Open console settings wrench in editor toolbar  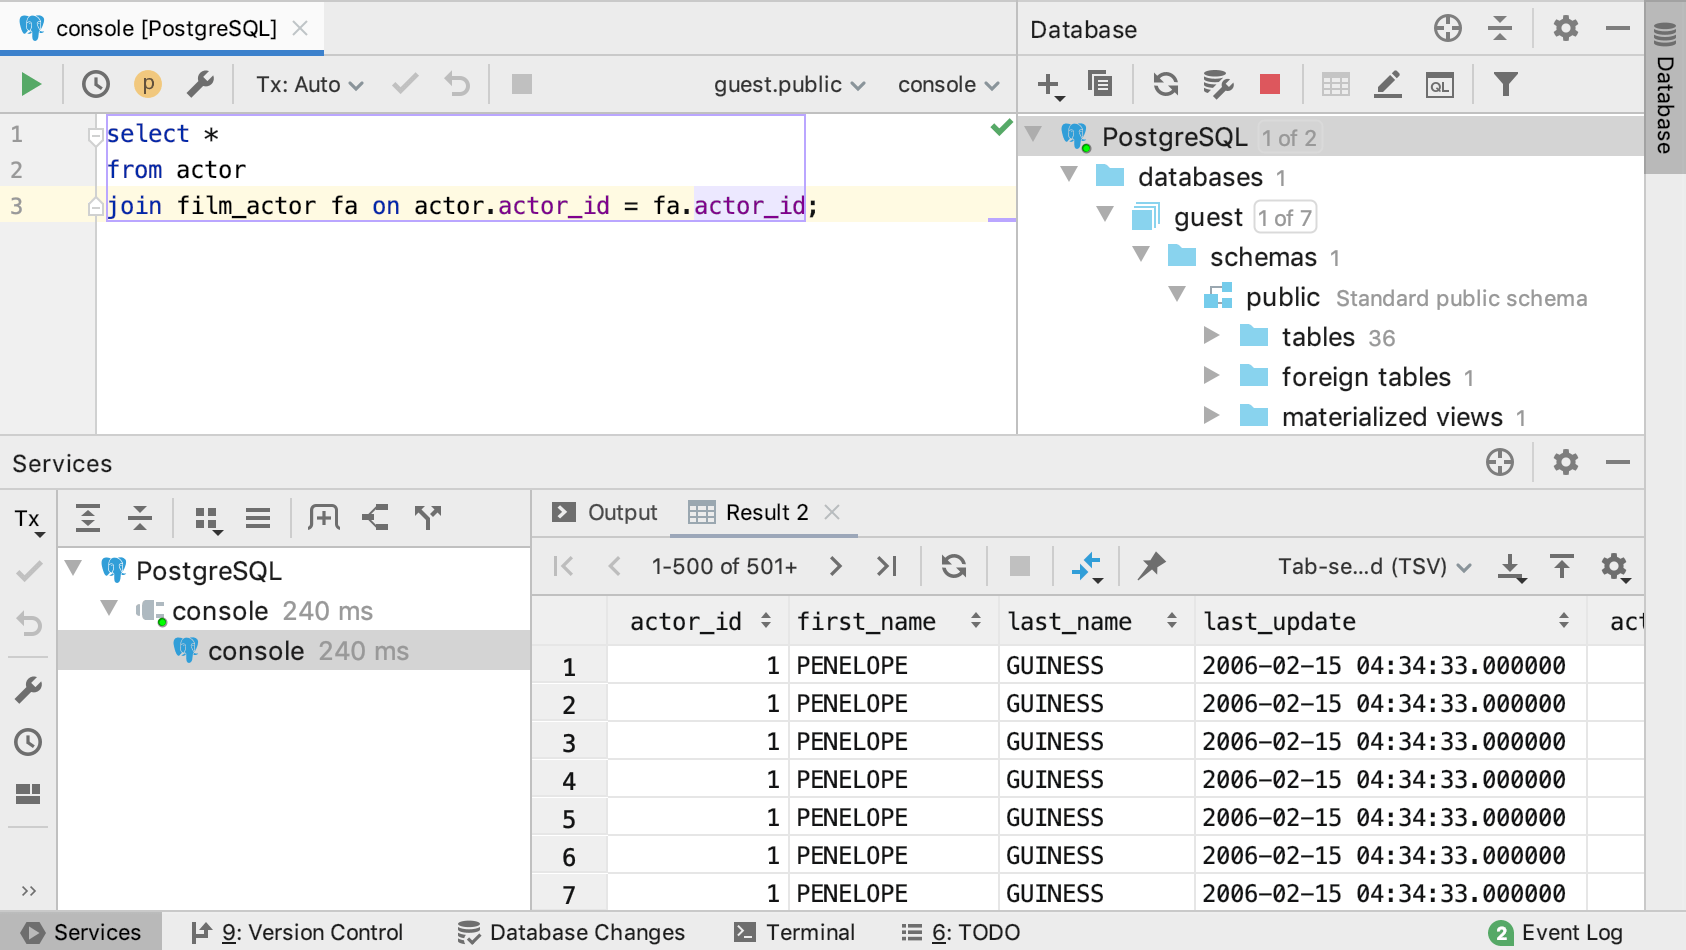201,84
